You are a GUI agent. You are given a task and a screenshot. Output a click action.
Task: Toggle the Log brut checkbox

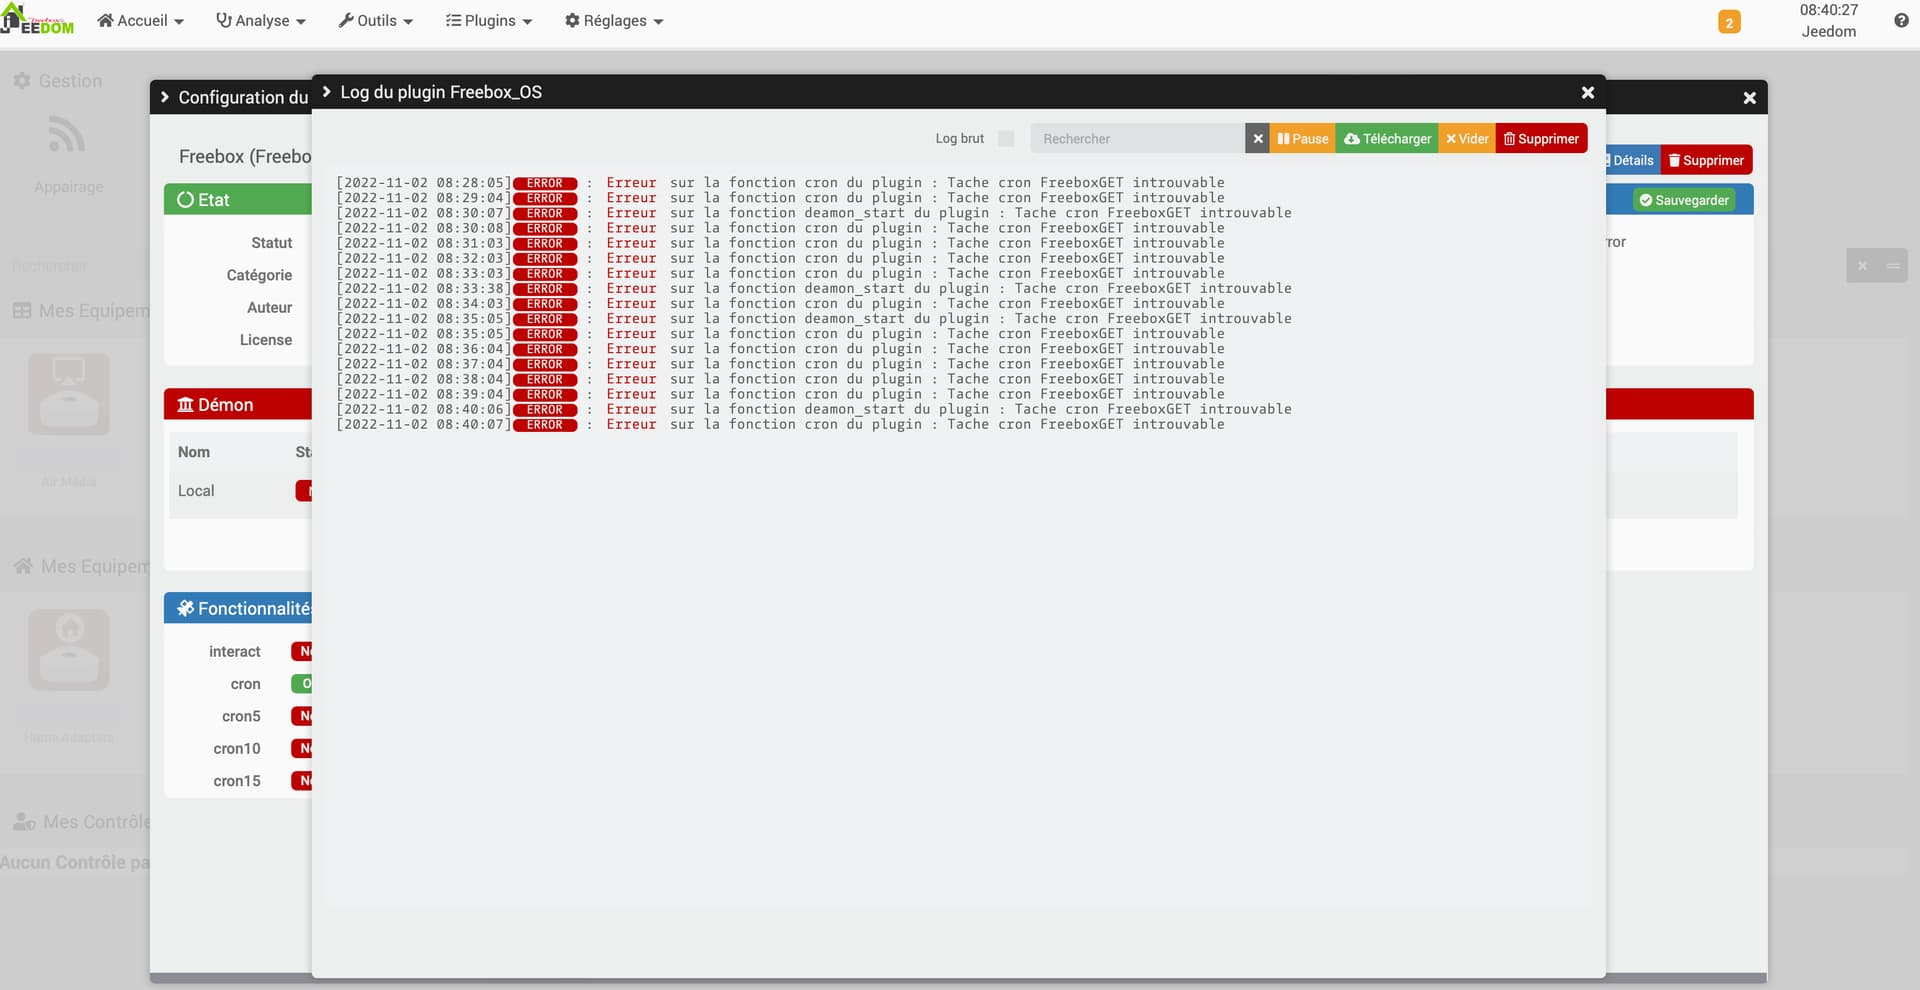[x=1006, y=139]
